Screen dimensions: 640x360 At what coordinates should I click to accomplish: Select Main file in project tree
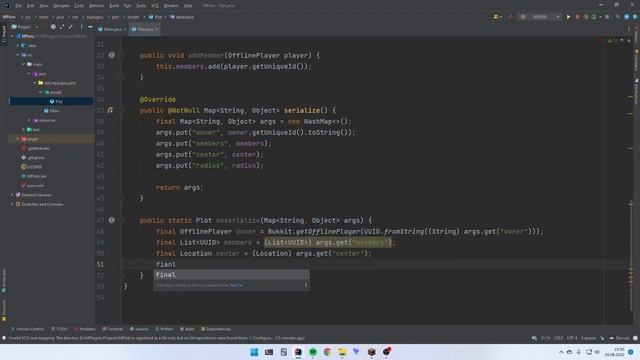(52, 111)
